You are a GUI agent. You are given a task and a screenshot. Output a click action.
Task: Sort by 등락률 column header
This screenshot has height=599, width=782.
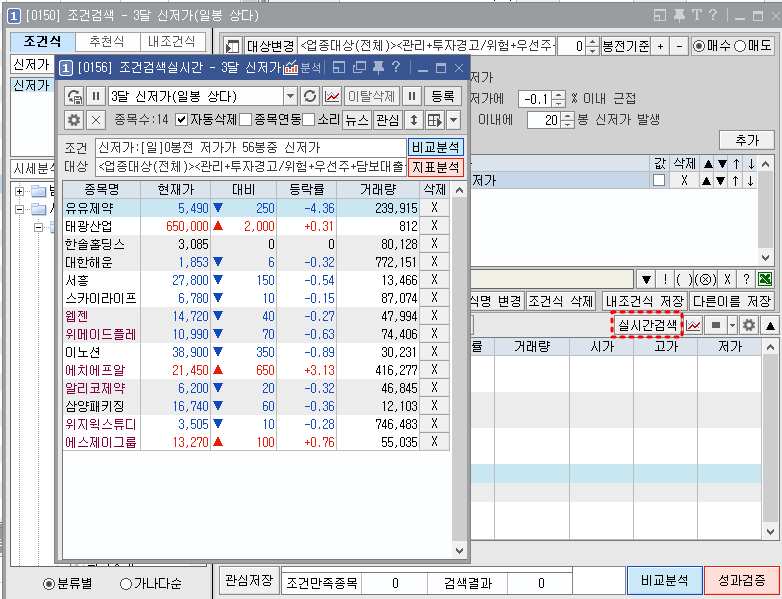(x=306, y=190)
